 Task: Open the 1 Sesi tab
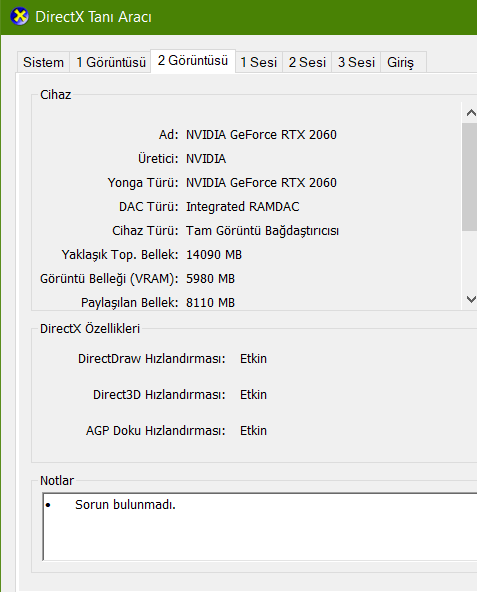coord(259,62)
